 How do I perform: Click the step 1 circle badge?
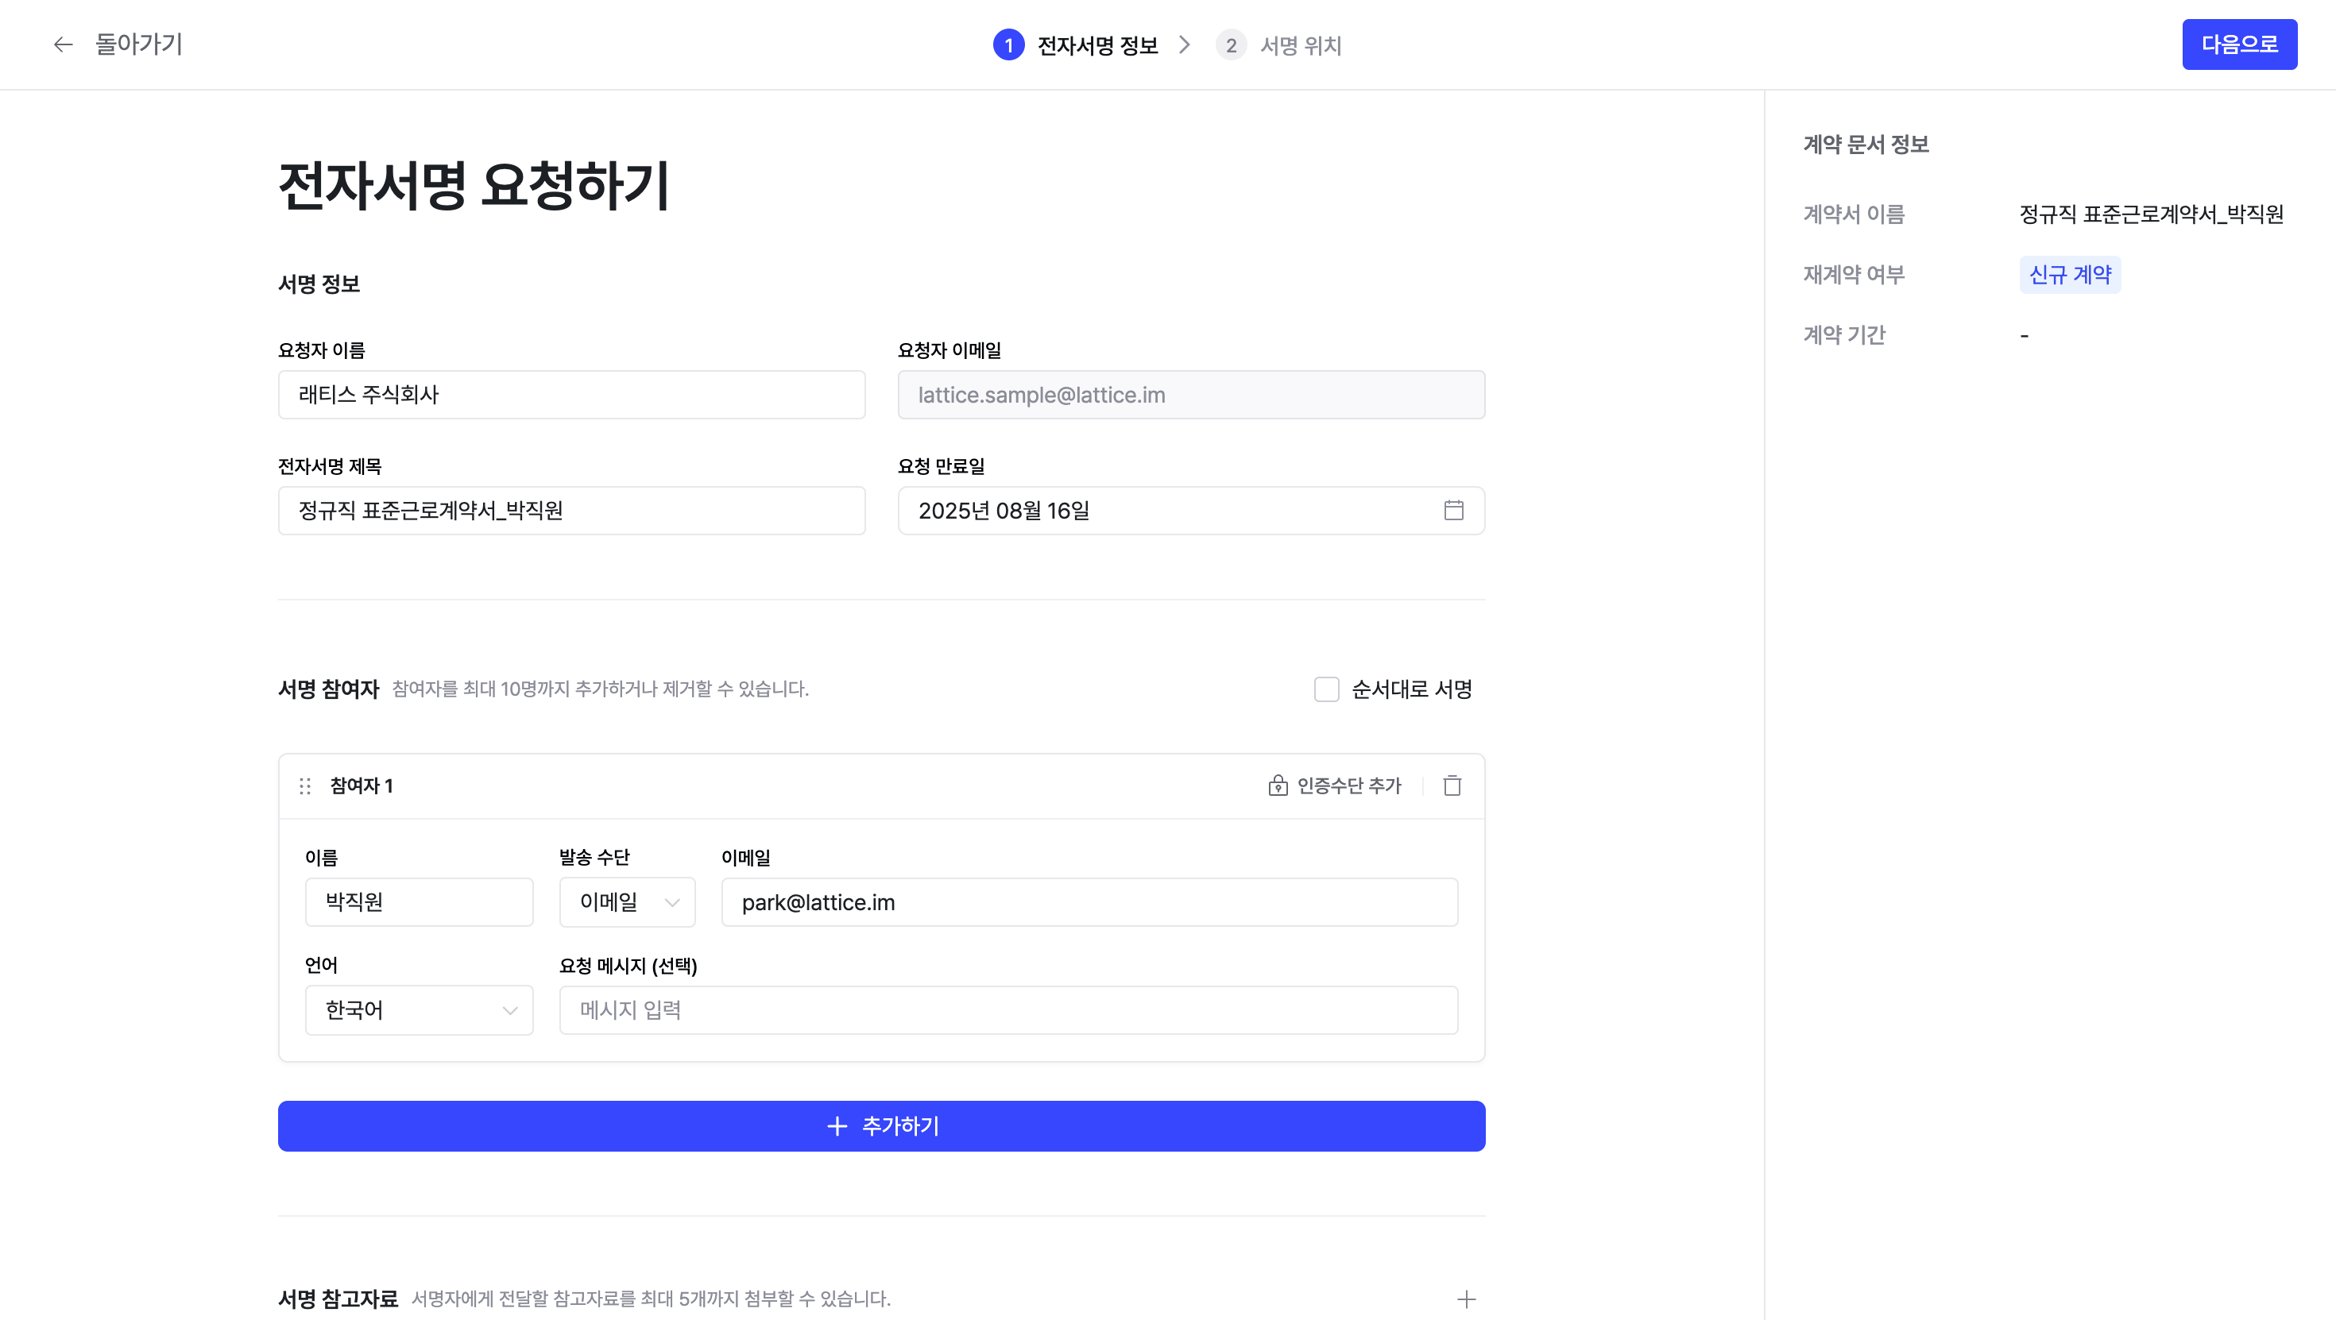pyautogui.click(x=1008, y=45)
